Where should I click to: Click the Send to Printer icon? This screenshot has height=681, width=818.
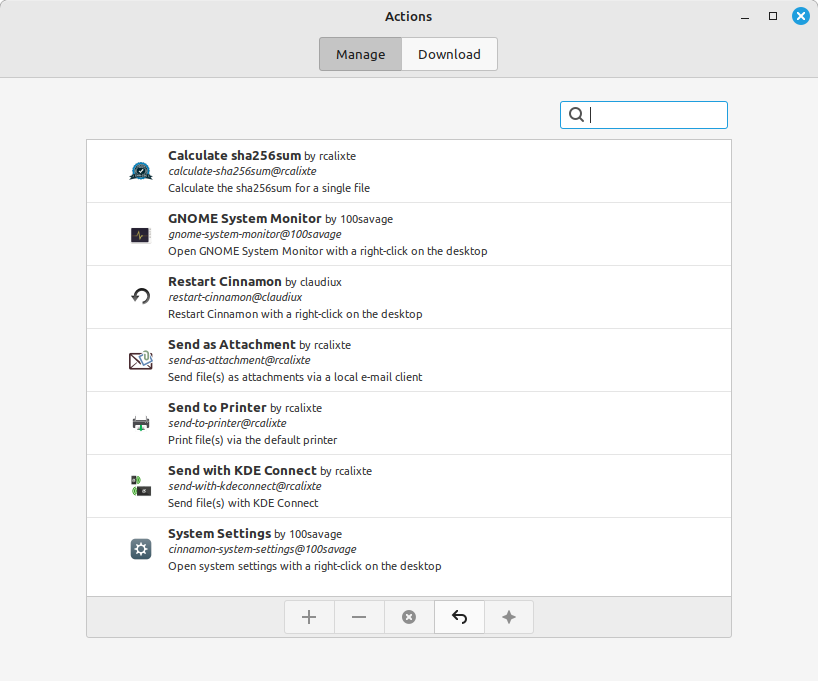[x=140, y=423]
